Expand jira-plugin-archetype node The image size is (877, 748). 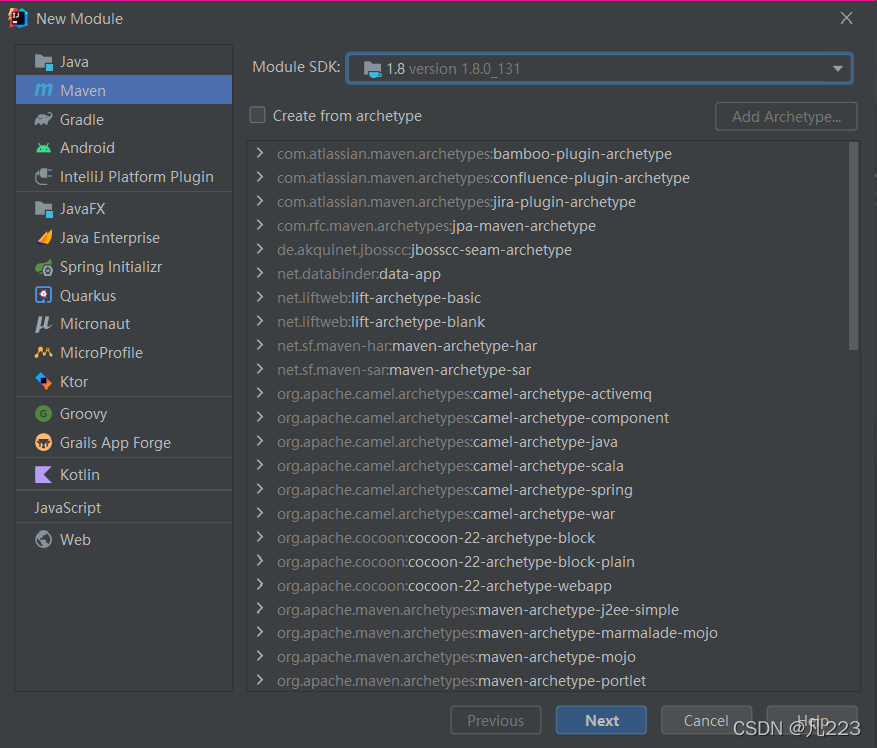point(260,201)
